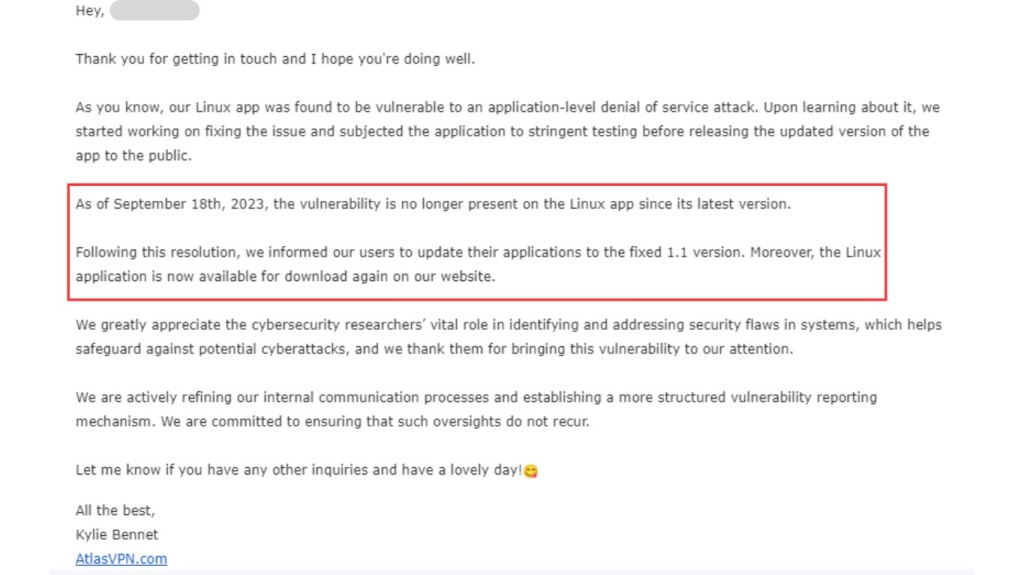Screen dimensions: 1024x575
Task: Click the "application is now available for download" line
Action: [285, 276]
